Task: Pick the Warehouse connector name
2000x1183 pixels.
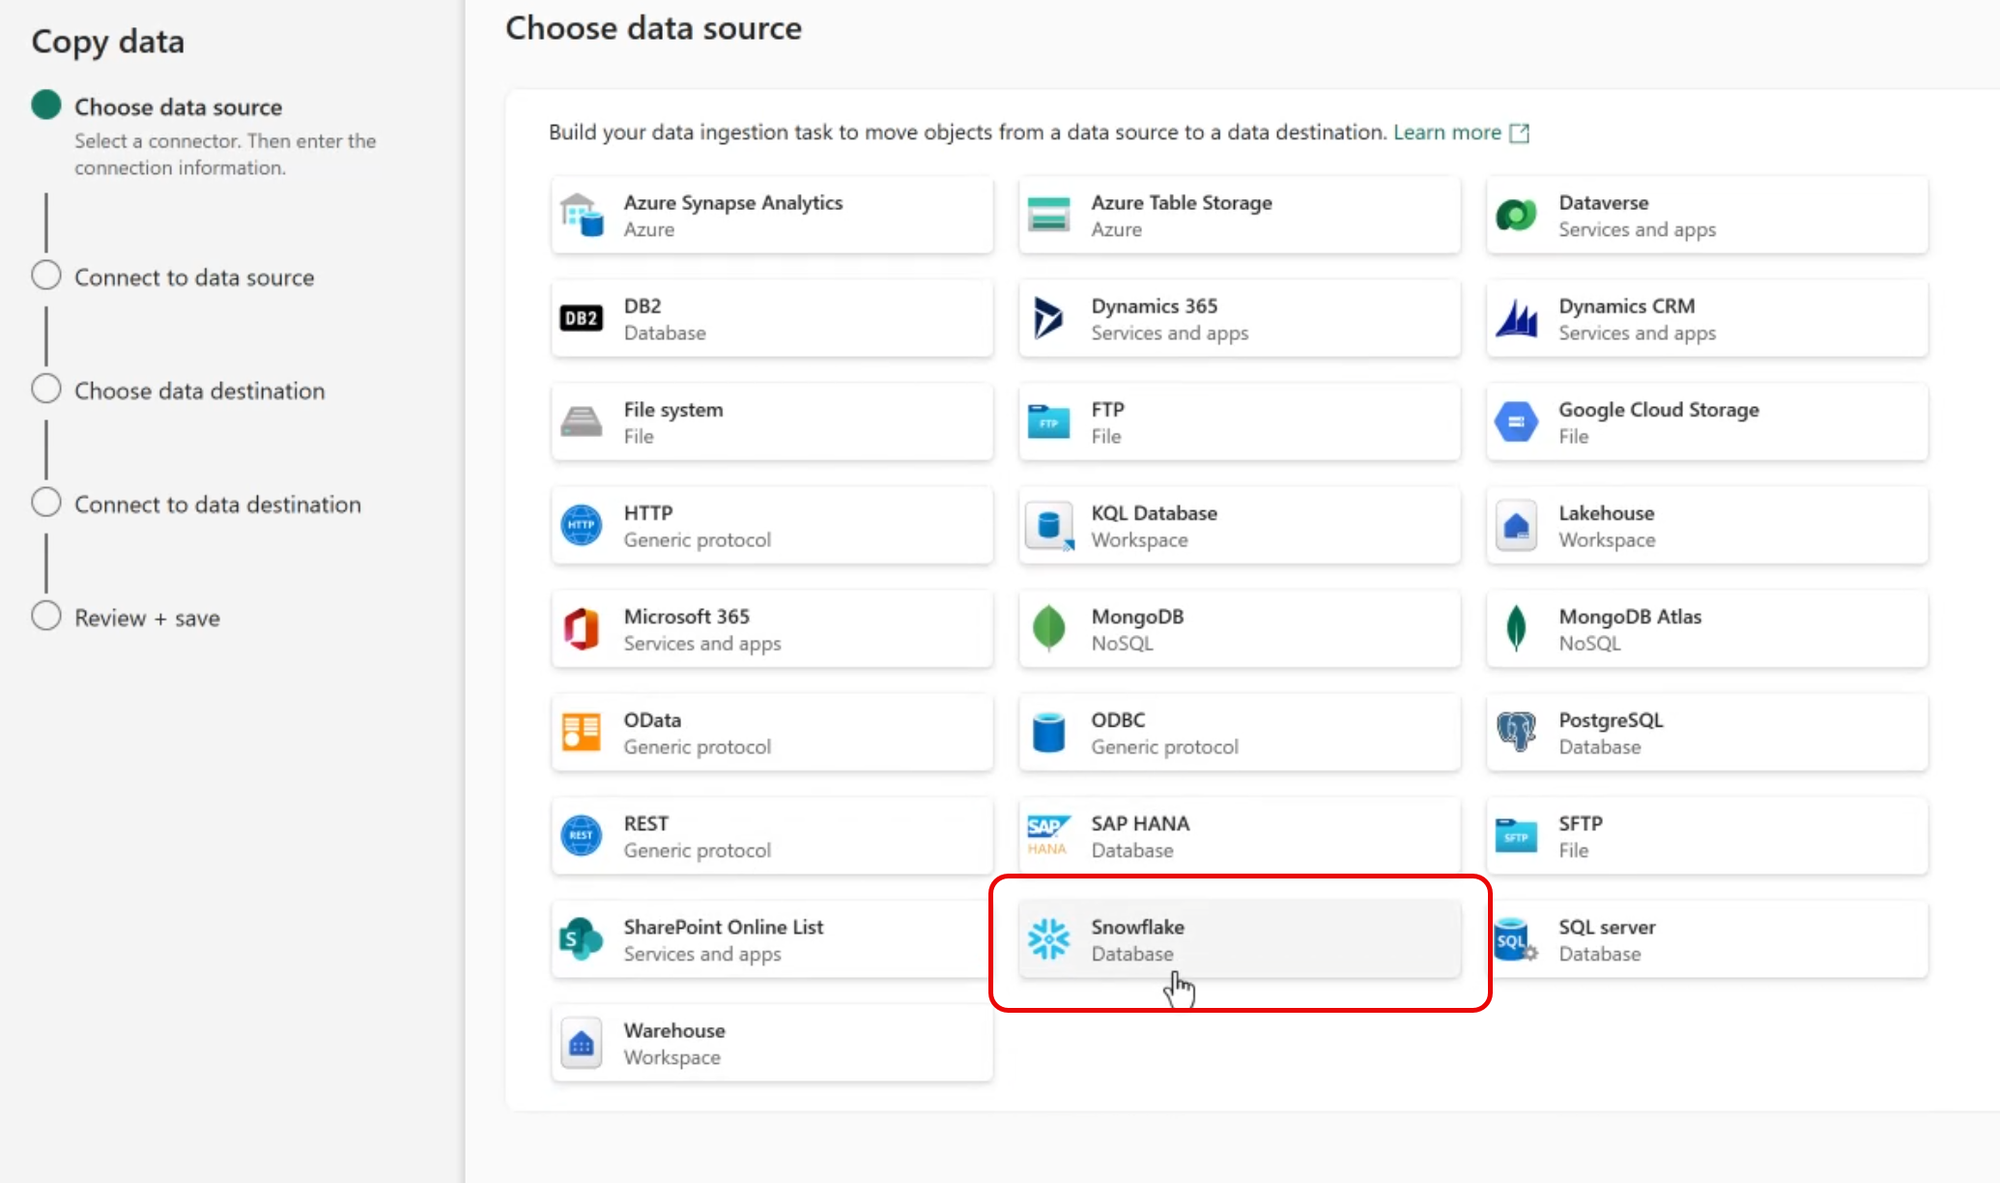Action: (674, 1031)
